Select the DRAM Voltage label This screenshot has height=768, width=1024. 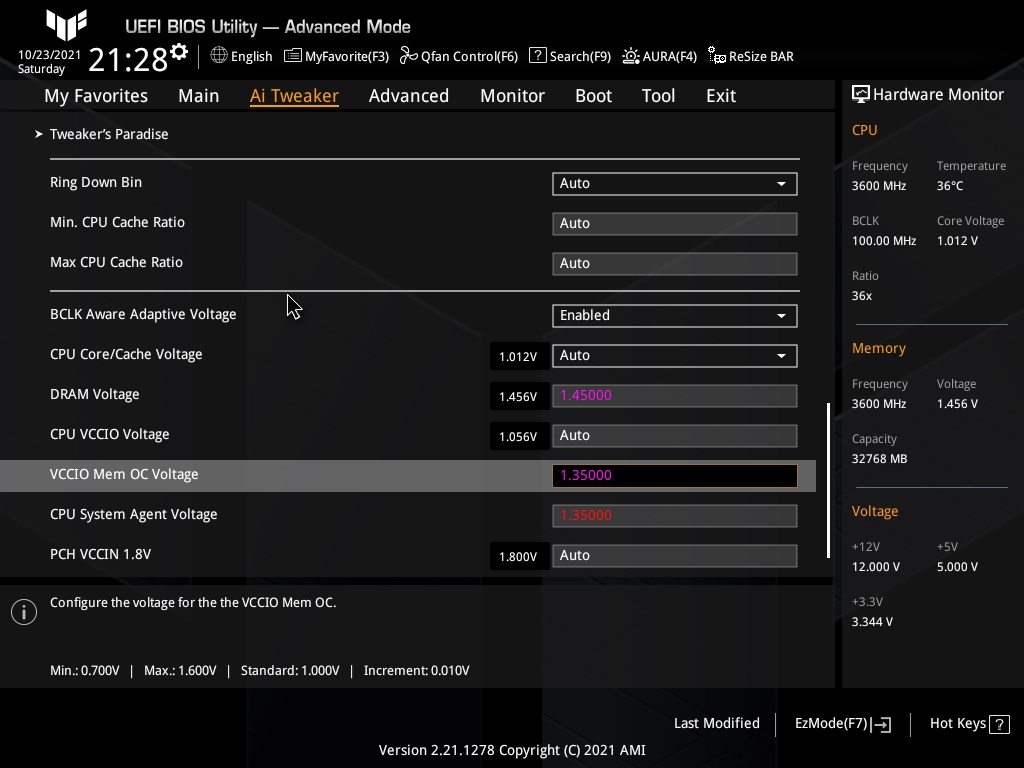(95, 394)
